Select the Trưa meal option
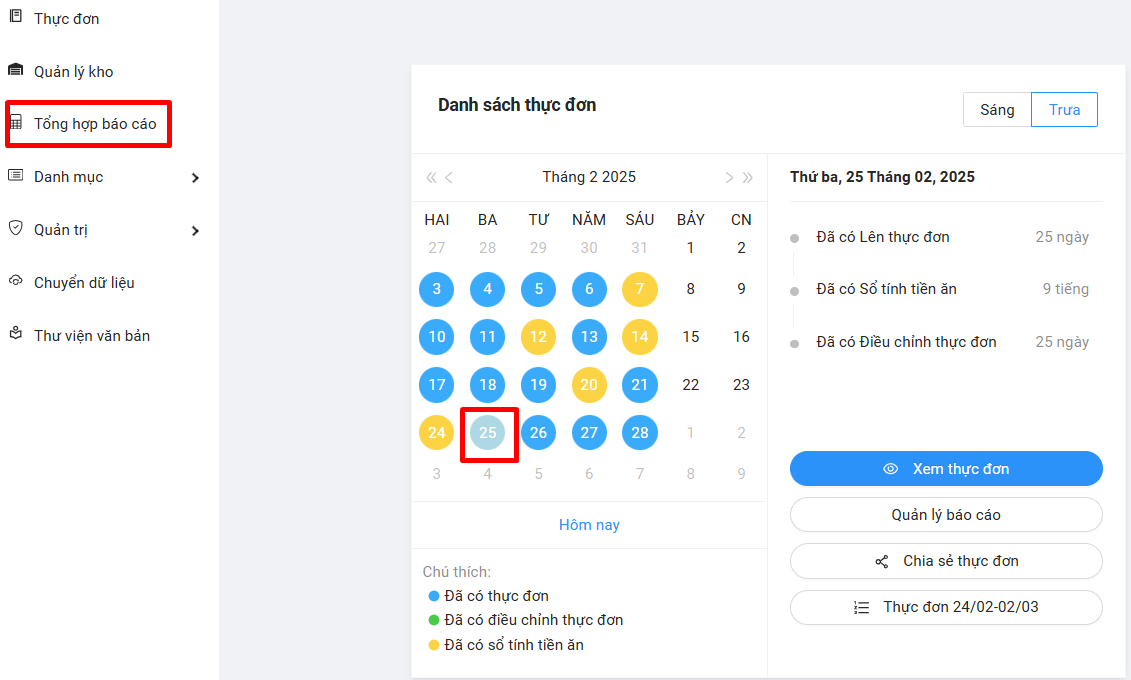 [1064, 110]
